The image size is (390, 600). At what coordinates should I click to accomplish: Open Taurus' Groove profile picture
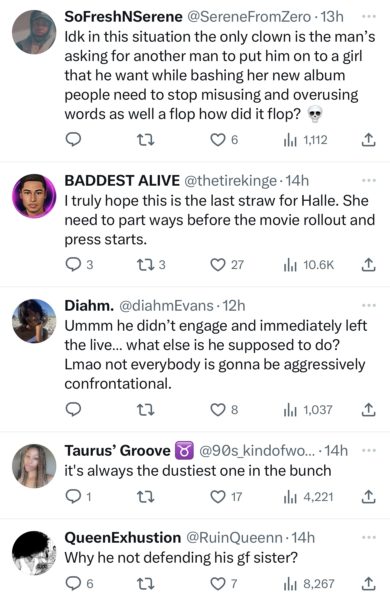pos(34,466)
